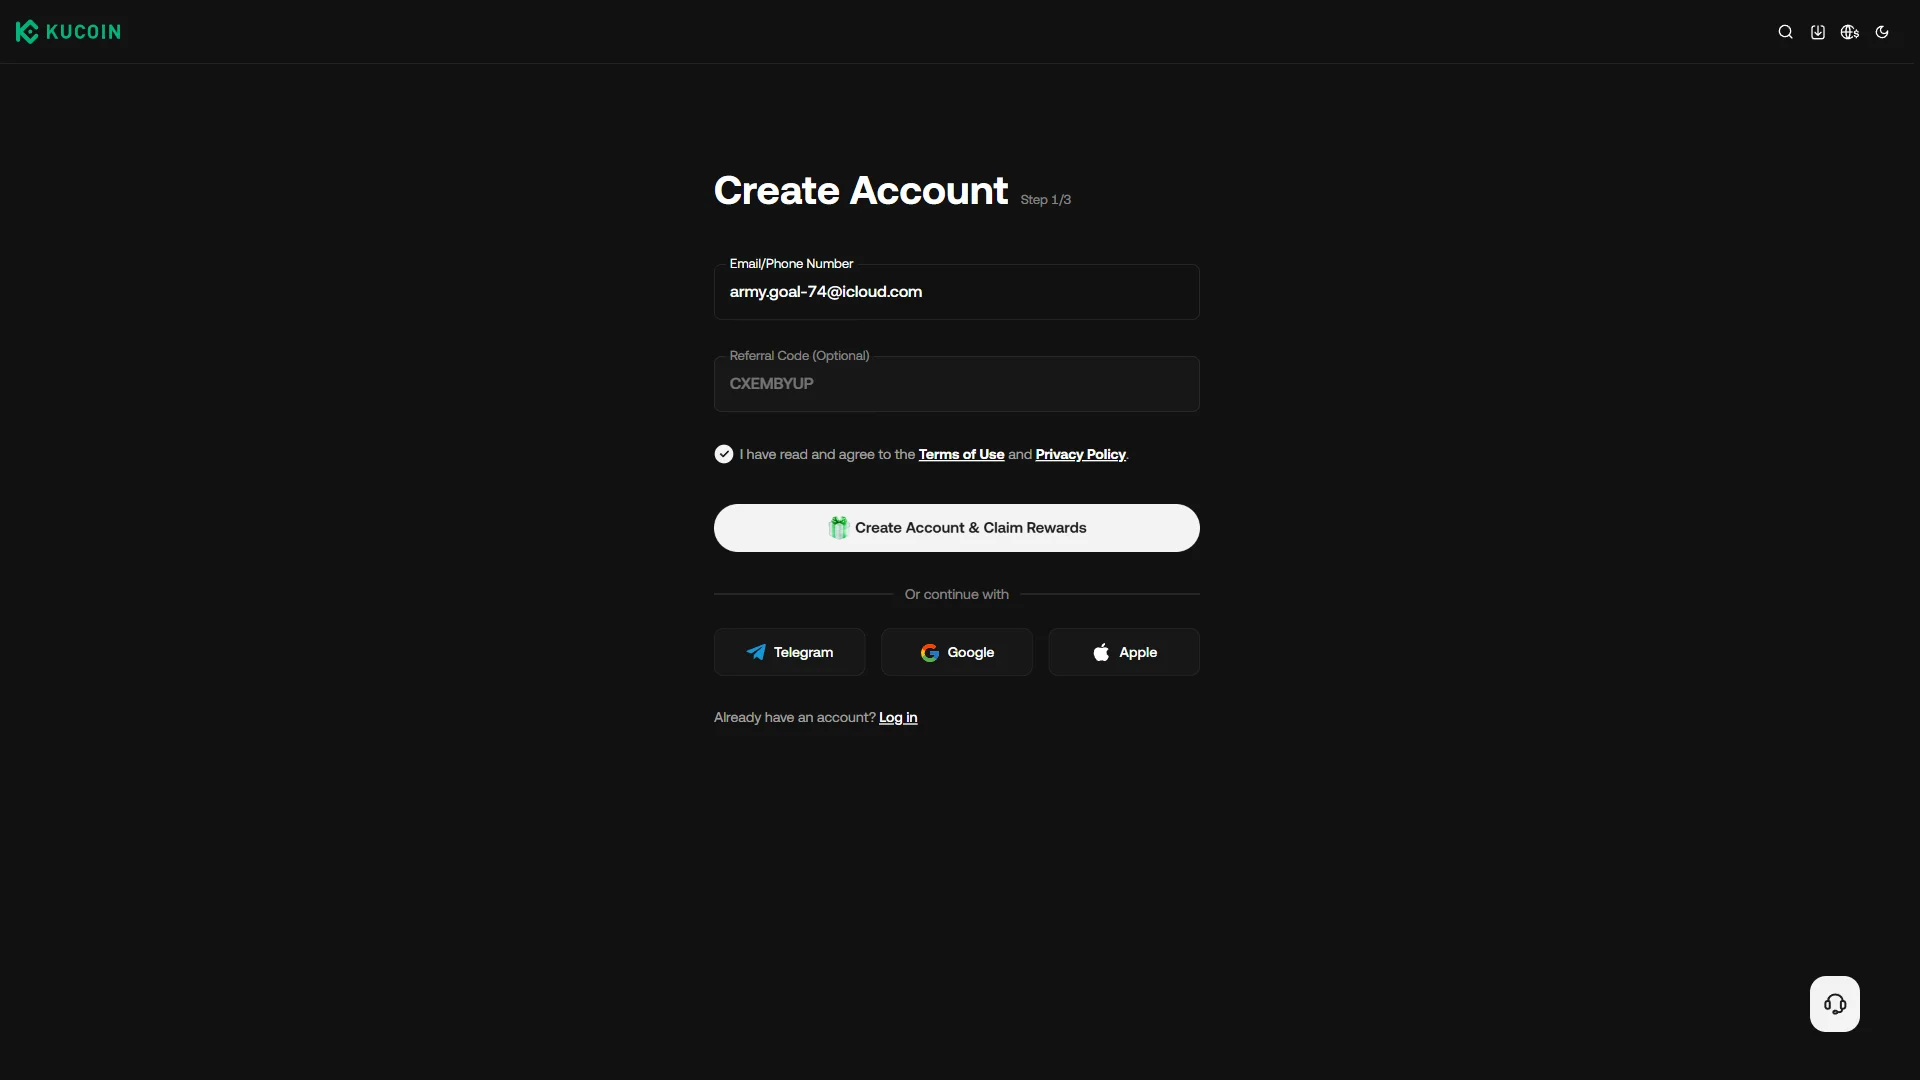Follow the Log in link
Image resolution: width=1920 pixels, height=1080 pixels.
click(x=898, y=717)
